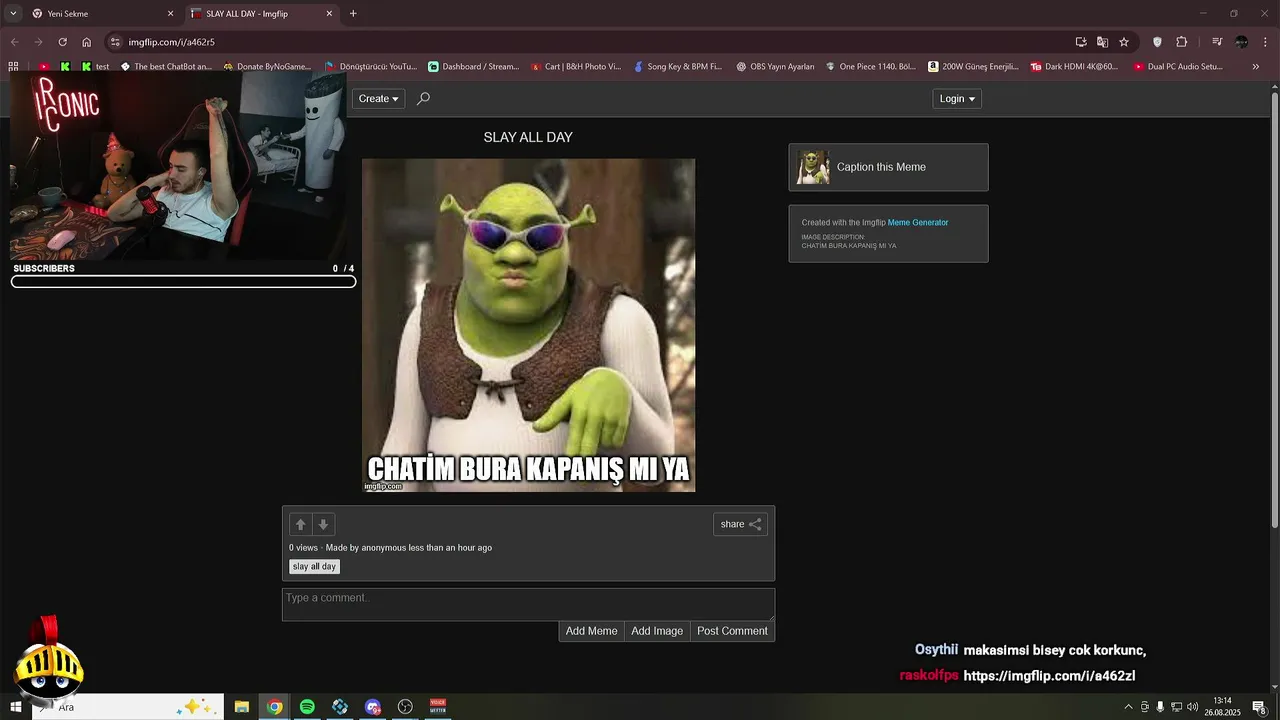Click the Windows search box labeled Ara
Screen dimensions: 1280x720
point(127,707)
